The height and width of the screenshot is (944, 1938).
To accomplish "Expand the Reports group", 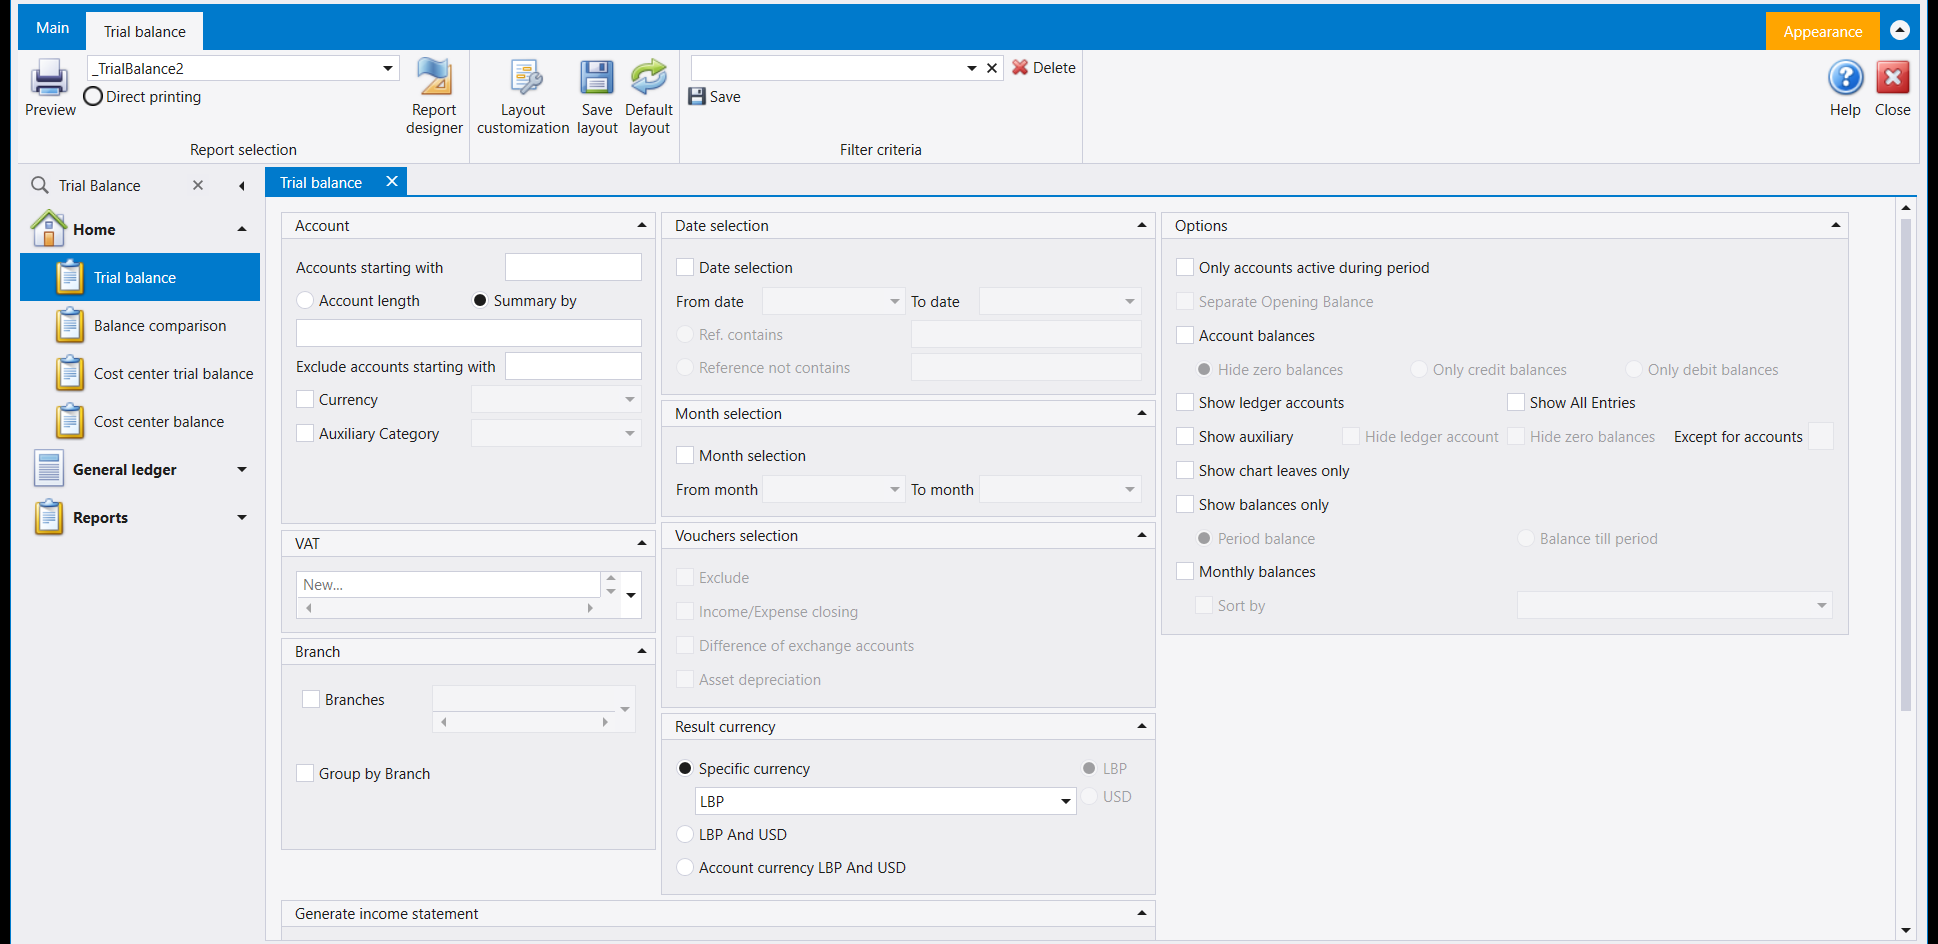I will [242, 517].
